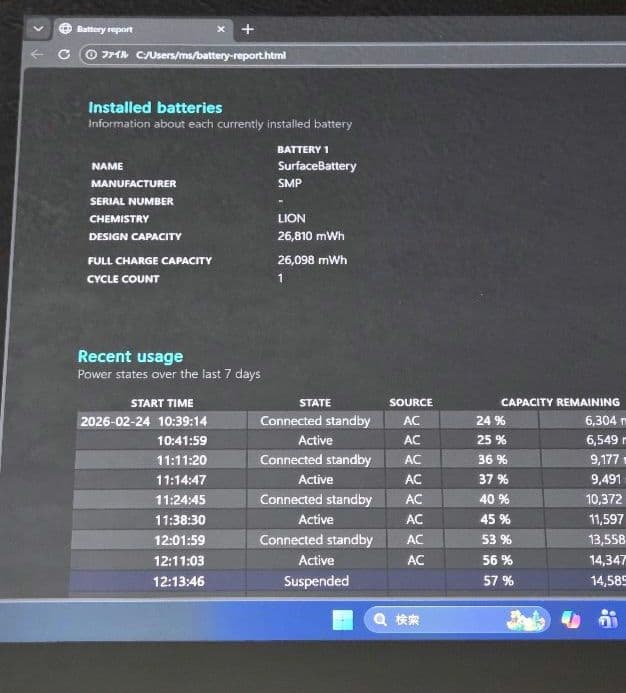This screenshot has width=626, height=693.
Task: Click the CYCLE COUNT label
Action: coord(123,279)
